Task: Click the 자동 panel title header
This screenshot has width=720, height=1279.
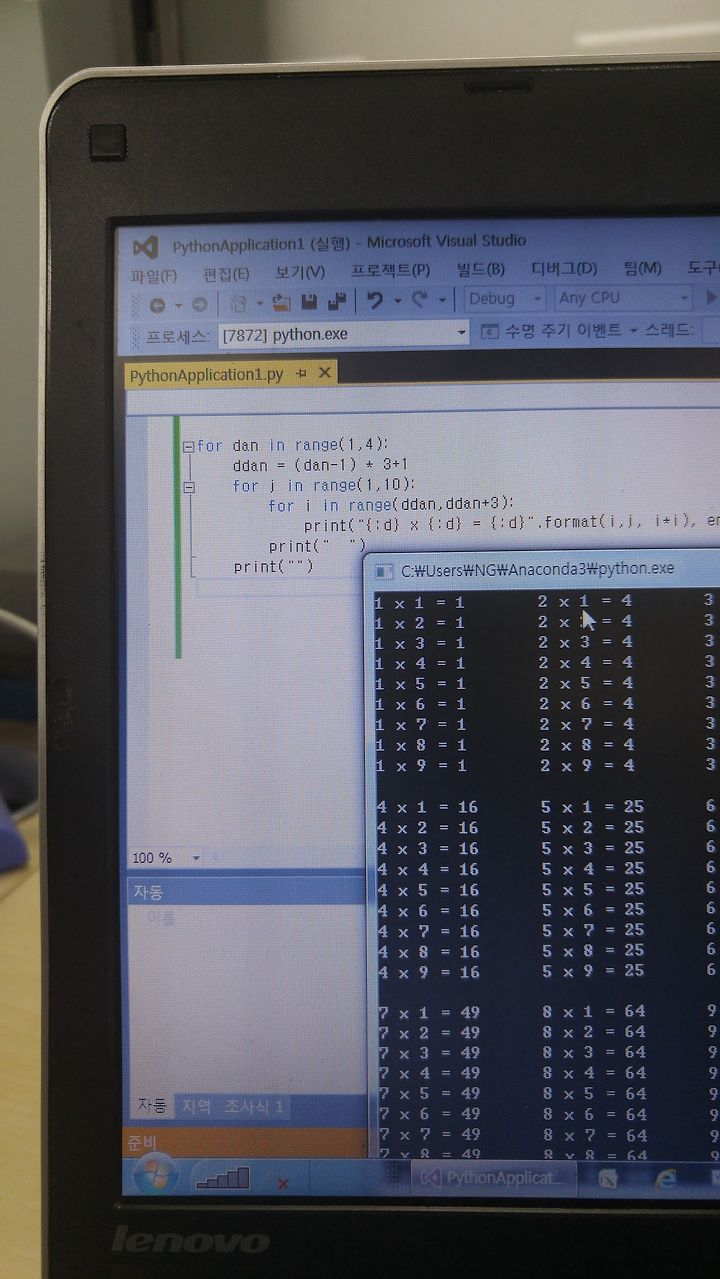Action: (x=246, y=891)
